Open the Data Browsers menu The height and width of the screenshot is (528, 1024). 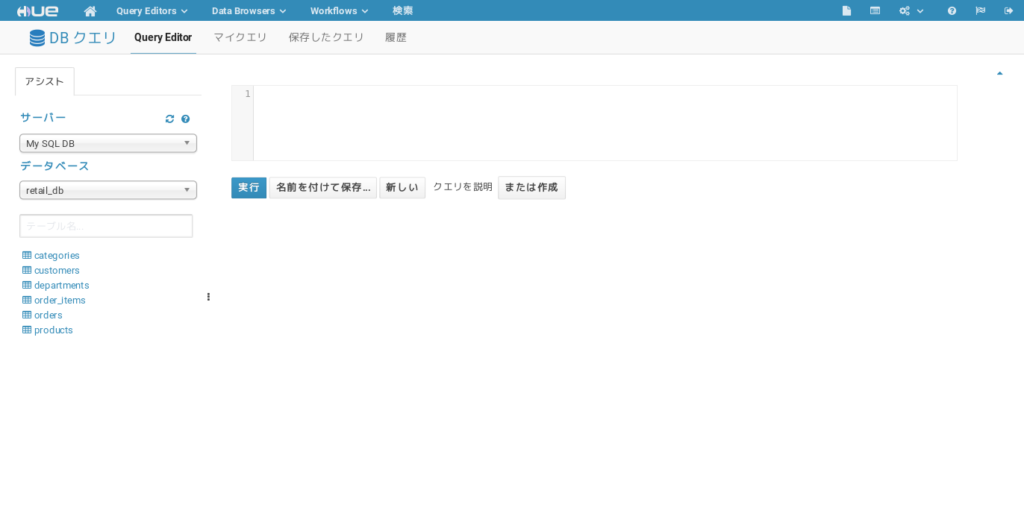click(249, 11)
